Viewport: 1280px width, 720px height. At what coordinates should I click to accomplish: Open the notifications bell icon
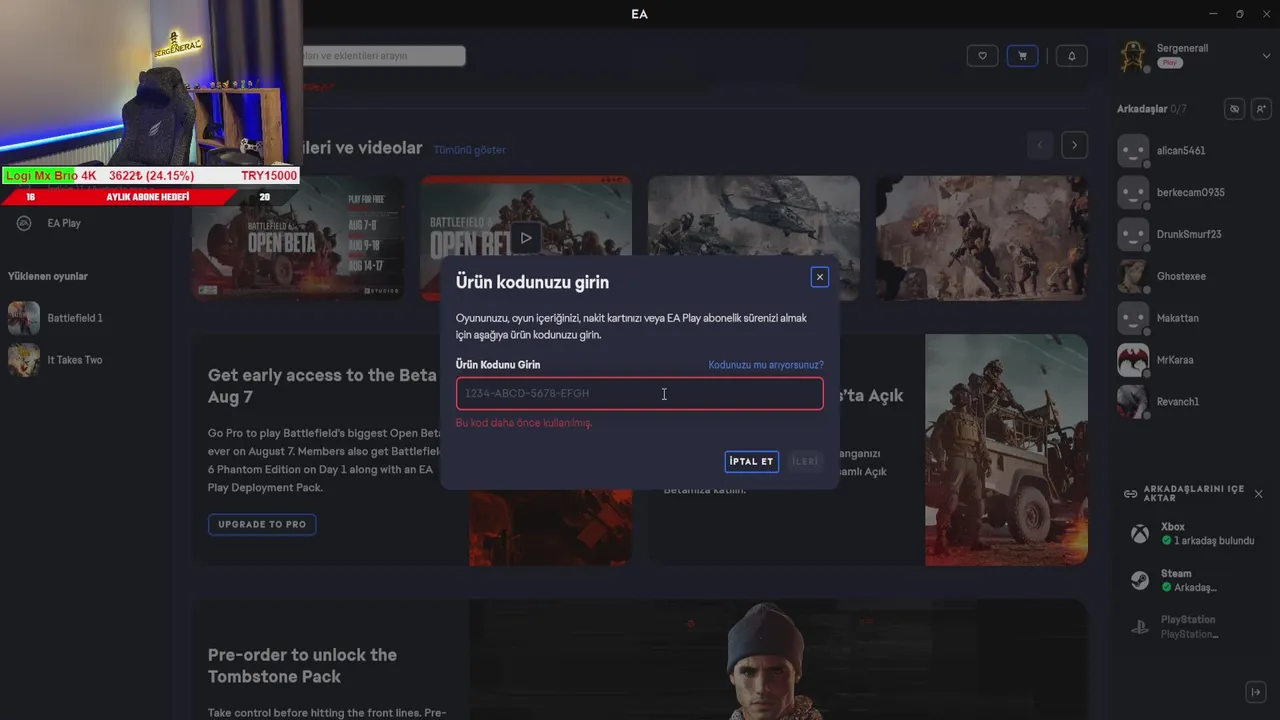point(1072,56)
